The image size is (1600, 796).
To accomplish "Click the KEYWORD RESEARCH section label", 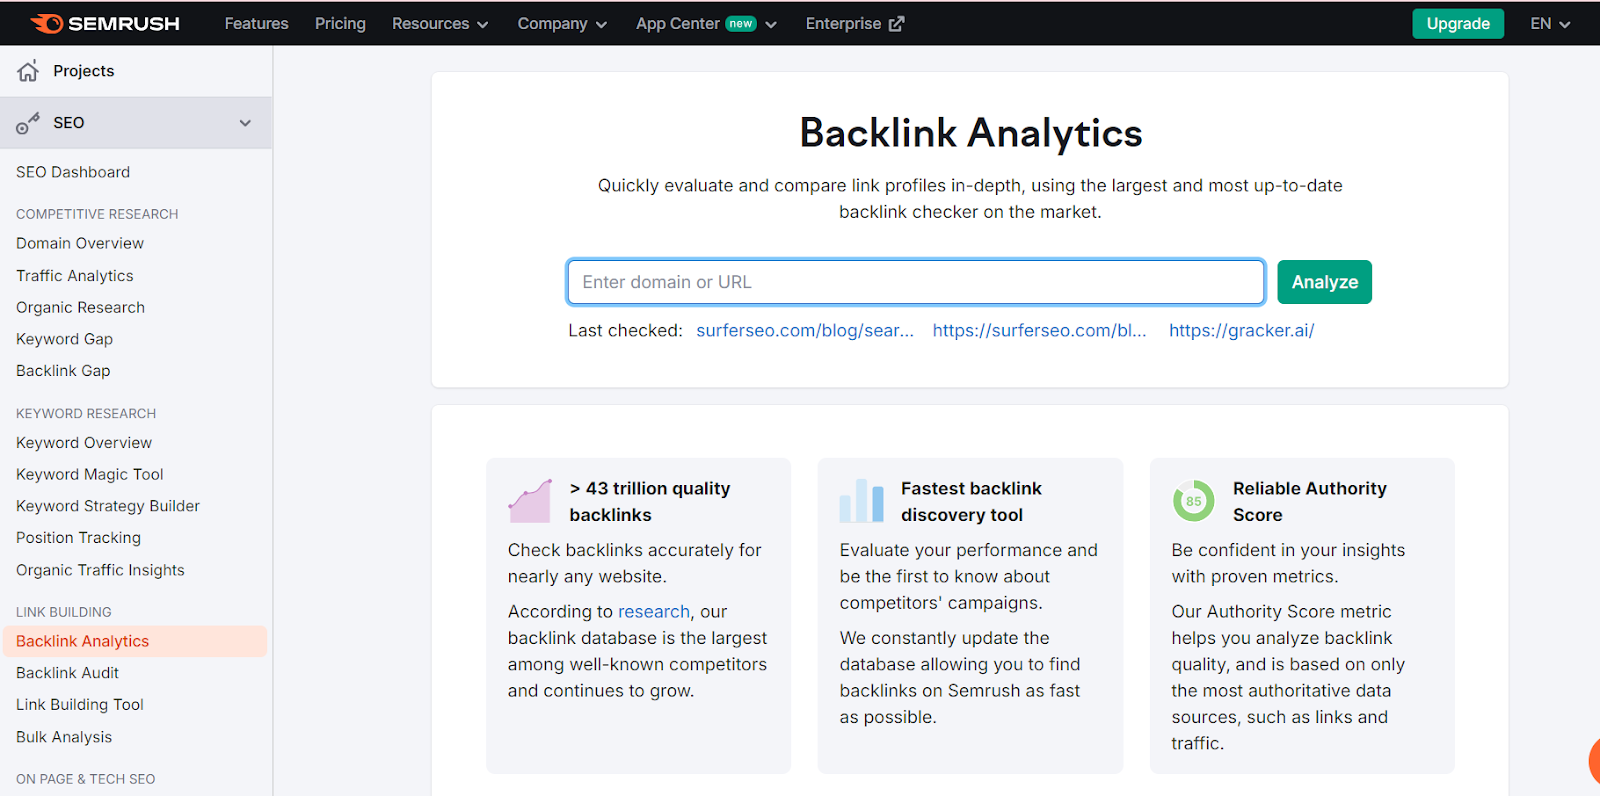I will tap(86, 413).
